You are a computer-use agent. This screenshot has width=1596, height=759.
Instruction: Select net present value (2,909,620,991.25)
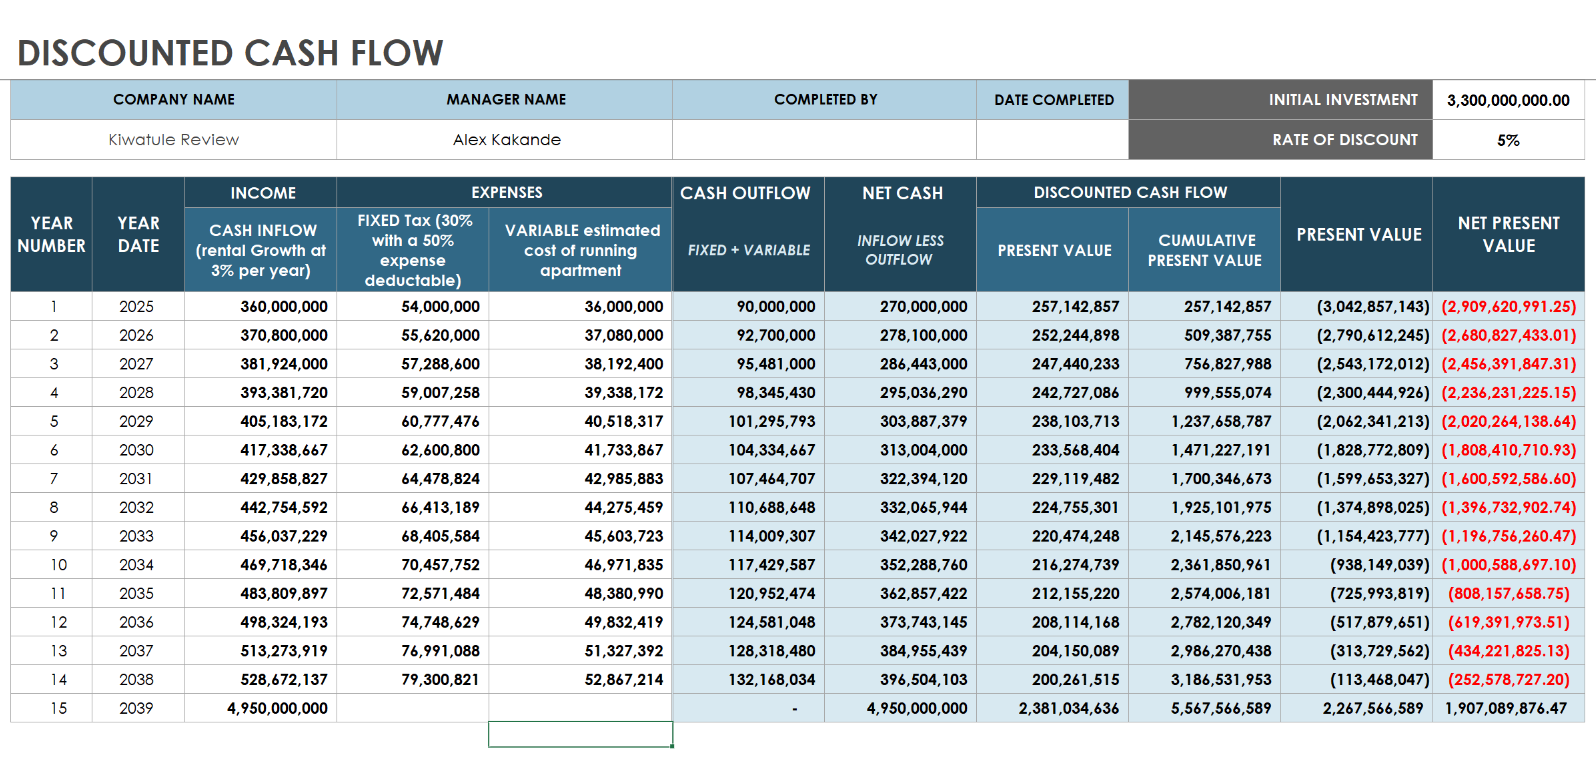coord(1508,307)
